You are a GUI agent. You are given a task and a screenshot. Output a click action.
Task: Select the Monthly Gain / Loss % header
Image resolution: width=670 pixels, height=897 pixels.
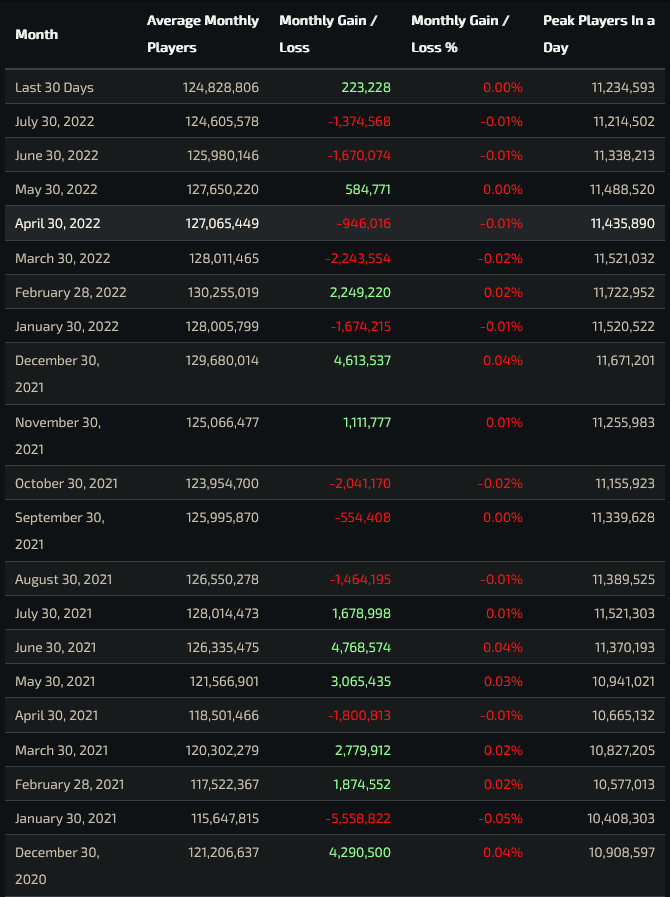[460, 34]
